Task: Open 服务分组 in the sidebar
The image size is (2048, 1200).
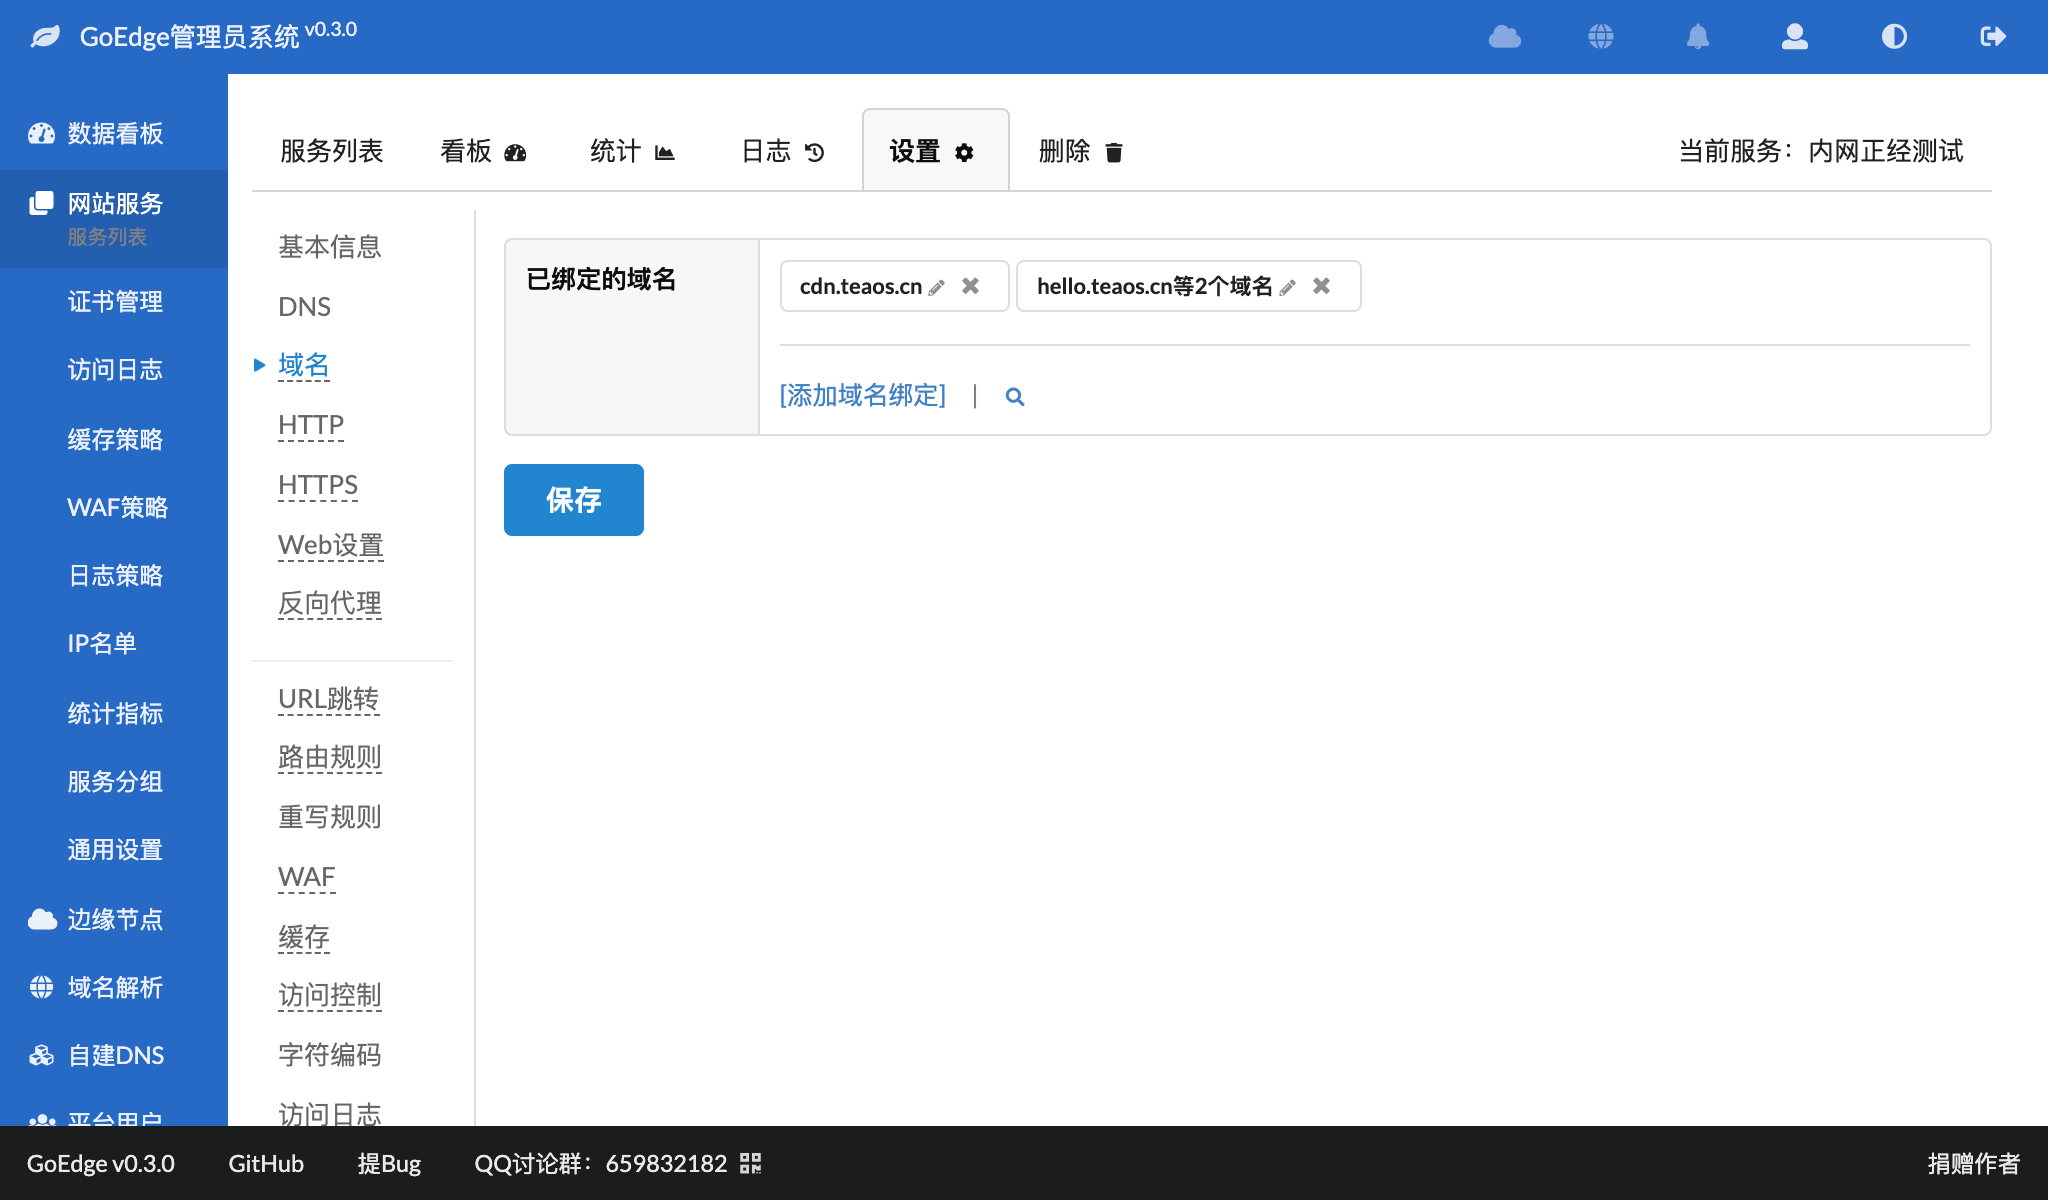Action: pos(114,782)
